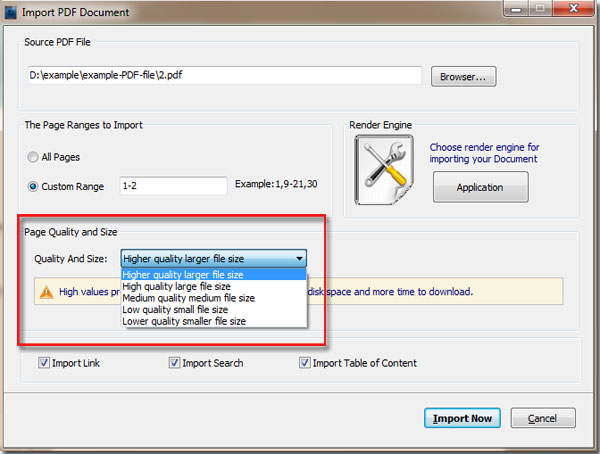Minimize the Import PDF Document window
600x454 pixels.
tap(516, 8)
